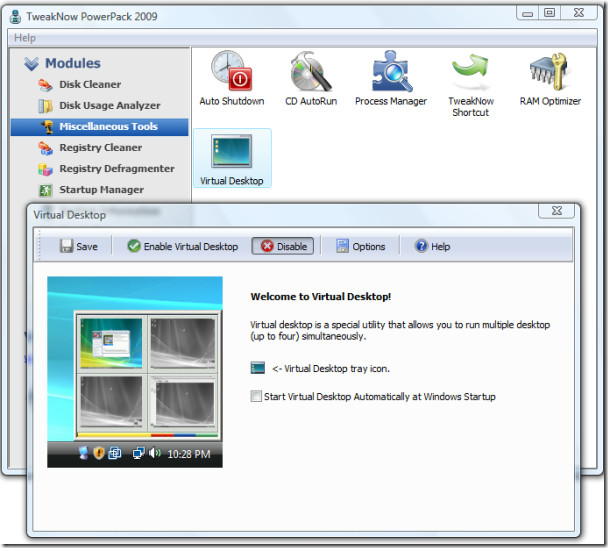
Task: Open the Help menu in main window
Action: click(25, 38)
